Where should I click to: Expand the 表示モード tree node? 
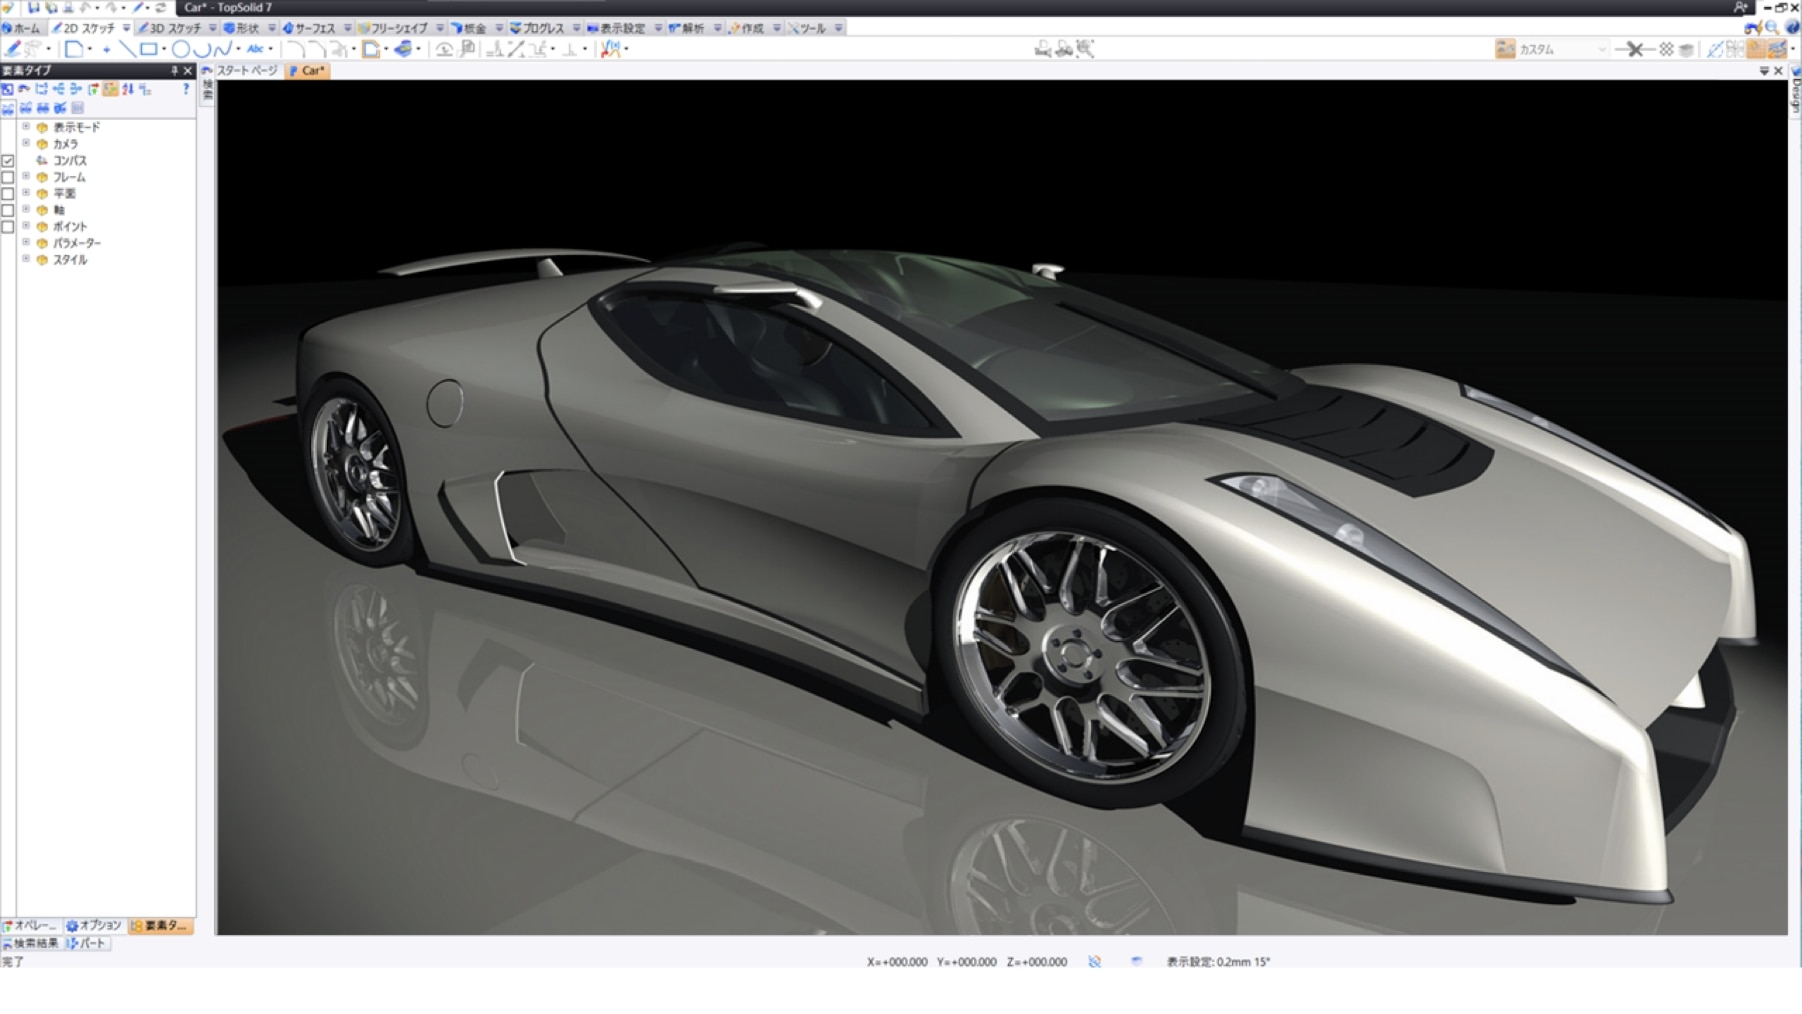[26, 127]
